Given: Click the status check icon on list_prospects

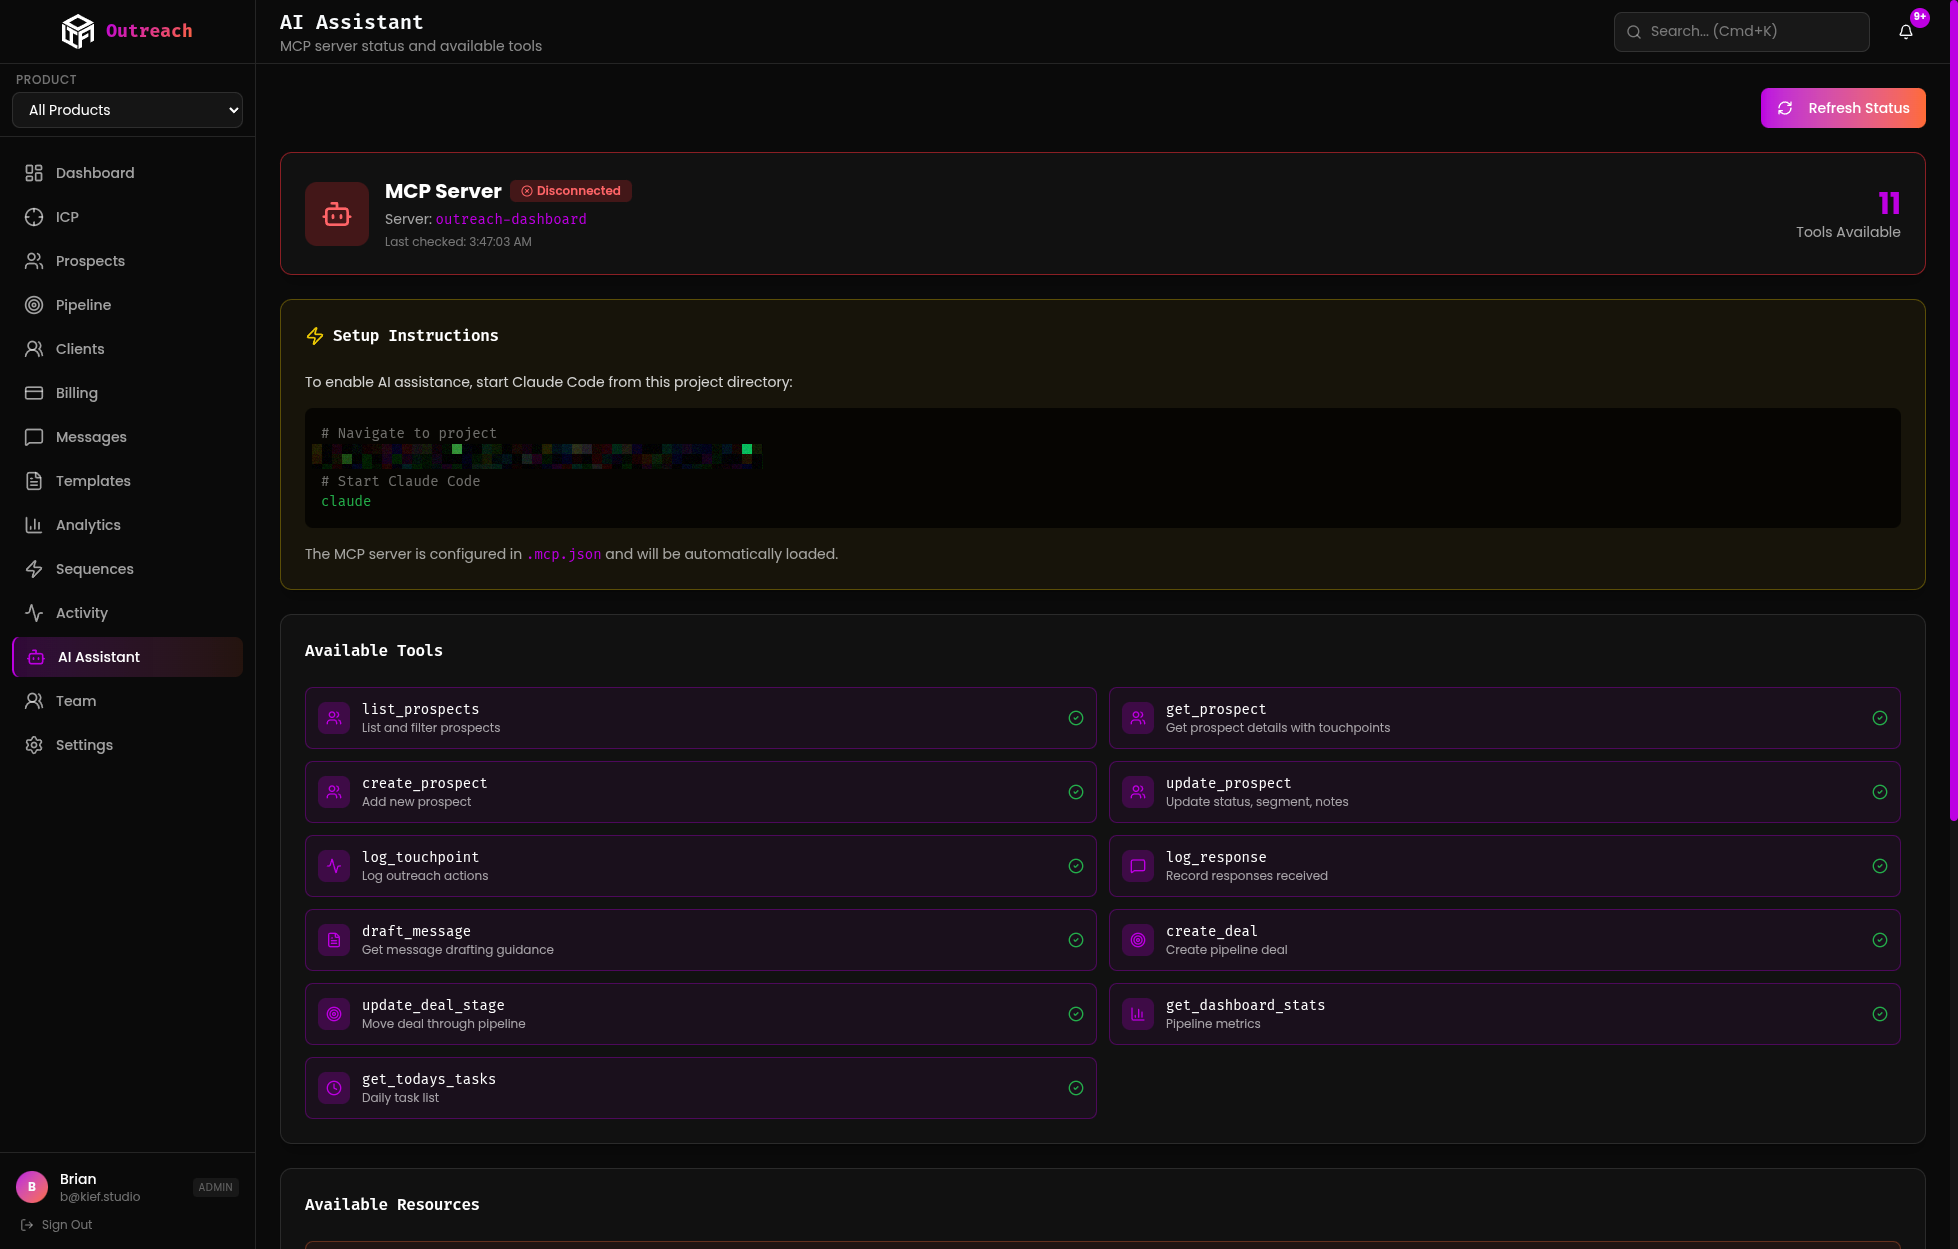Looking at the screenshot, I should 1076,718.
